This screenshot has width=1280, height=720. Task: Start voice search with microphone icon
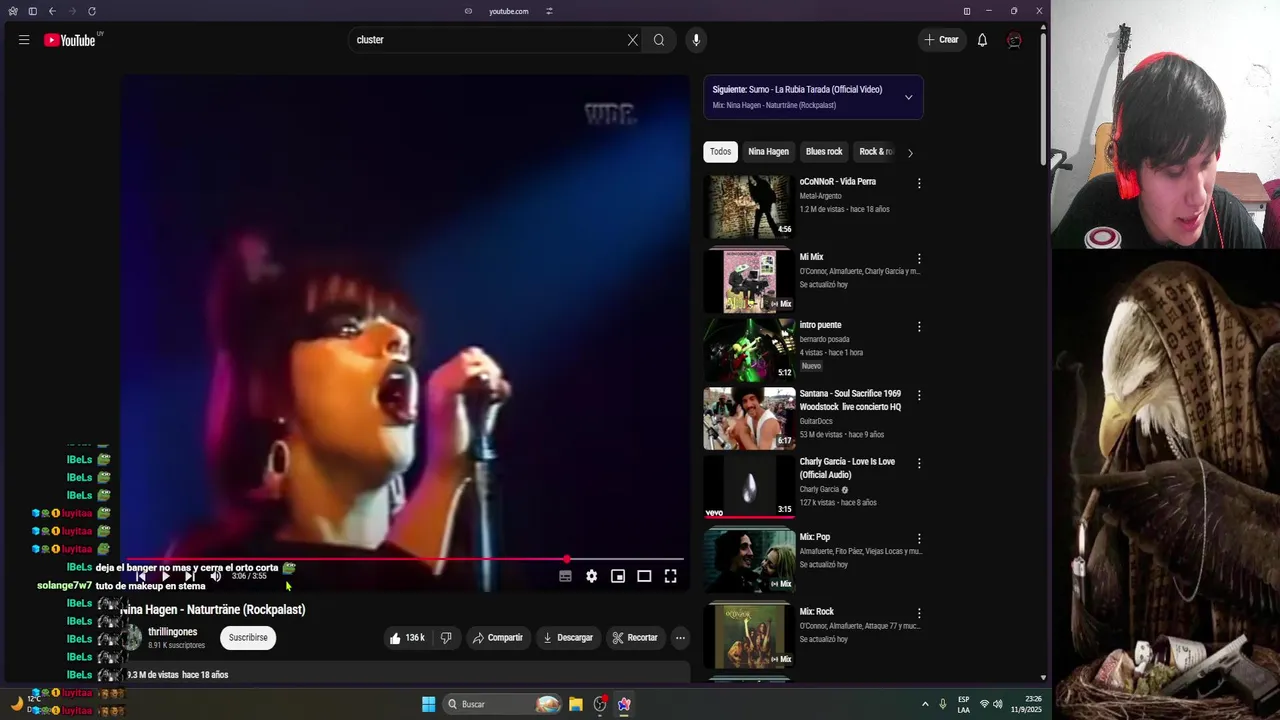pyautogui.click(x=696, y=40)
